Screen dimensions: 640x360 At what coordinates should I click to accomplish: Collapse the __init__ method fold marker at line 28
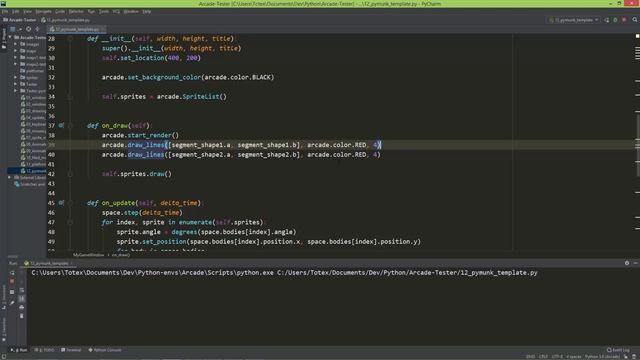(70, 39)
